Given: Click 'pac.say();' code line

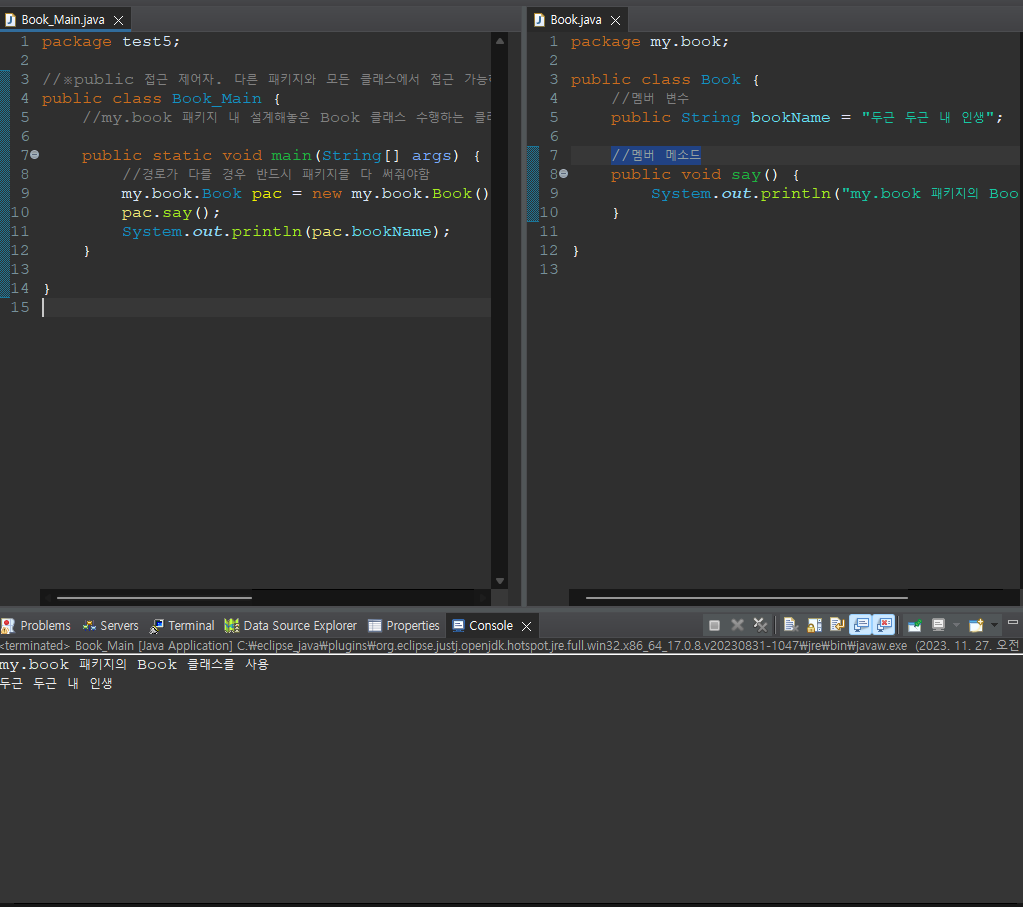Looking at the screenshot, I should [x=171, y=213].
